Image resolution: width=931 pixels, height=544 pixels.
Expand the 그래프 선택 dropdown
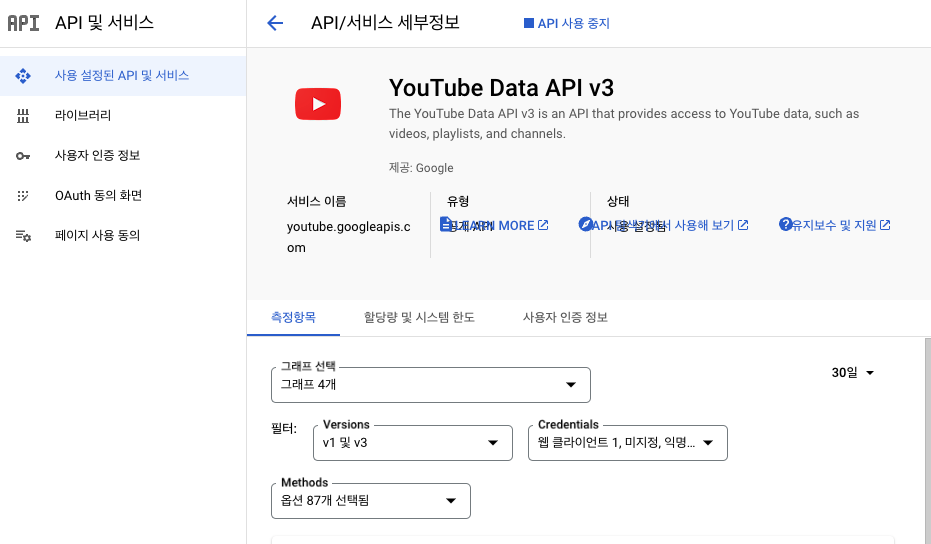pos(430,385)
